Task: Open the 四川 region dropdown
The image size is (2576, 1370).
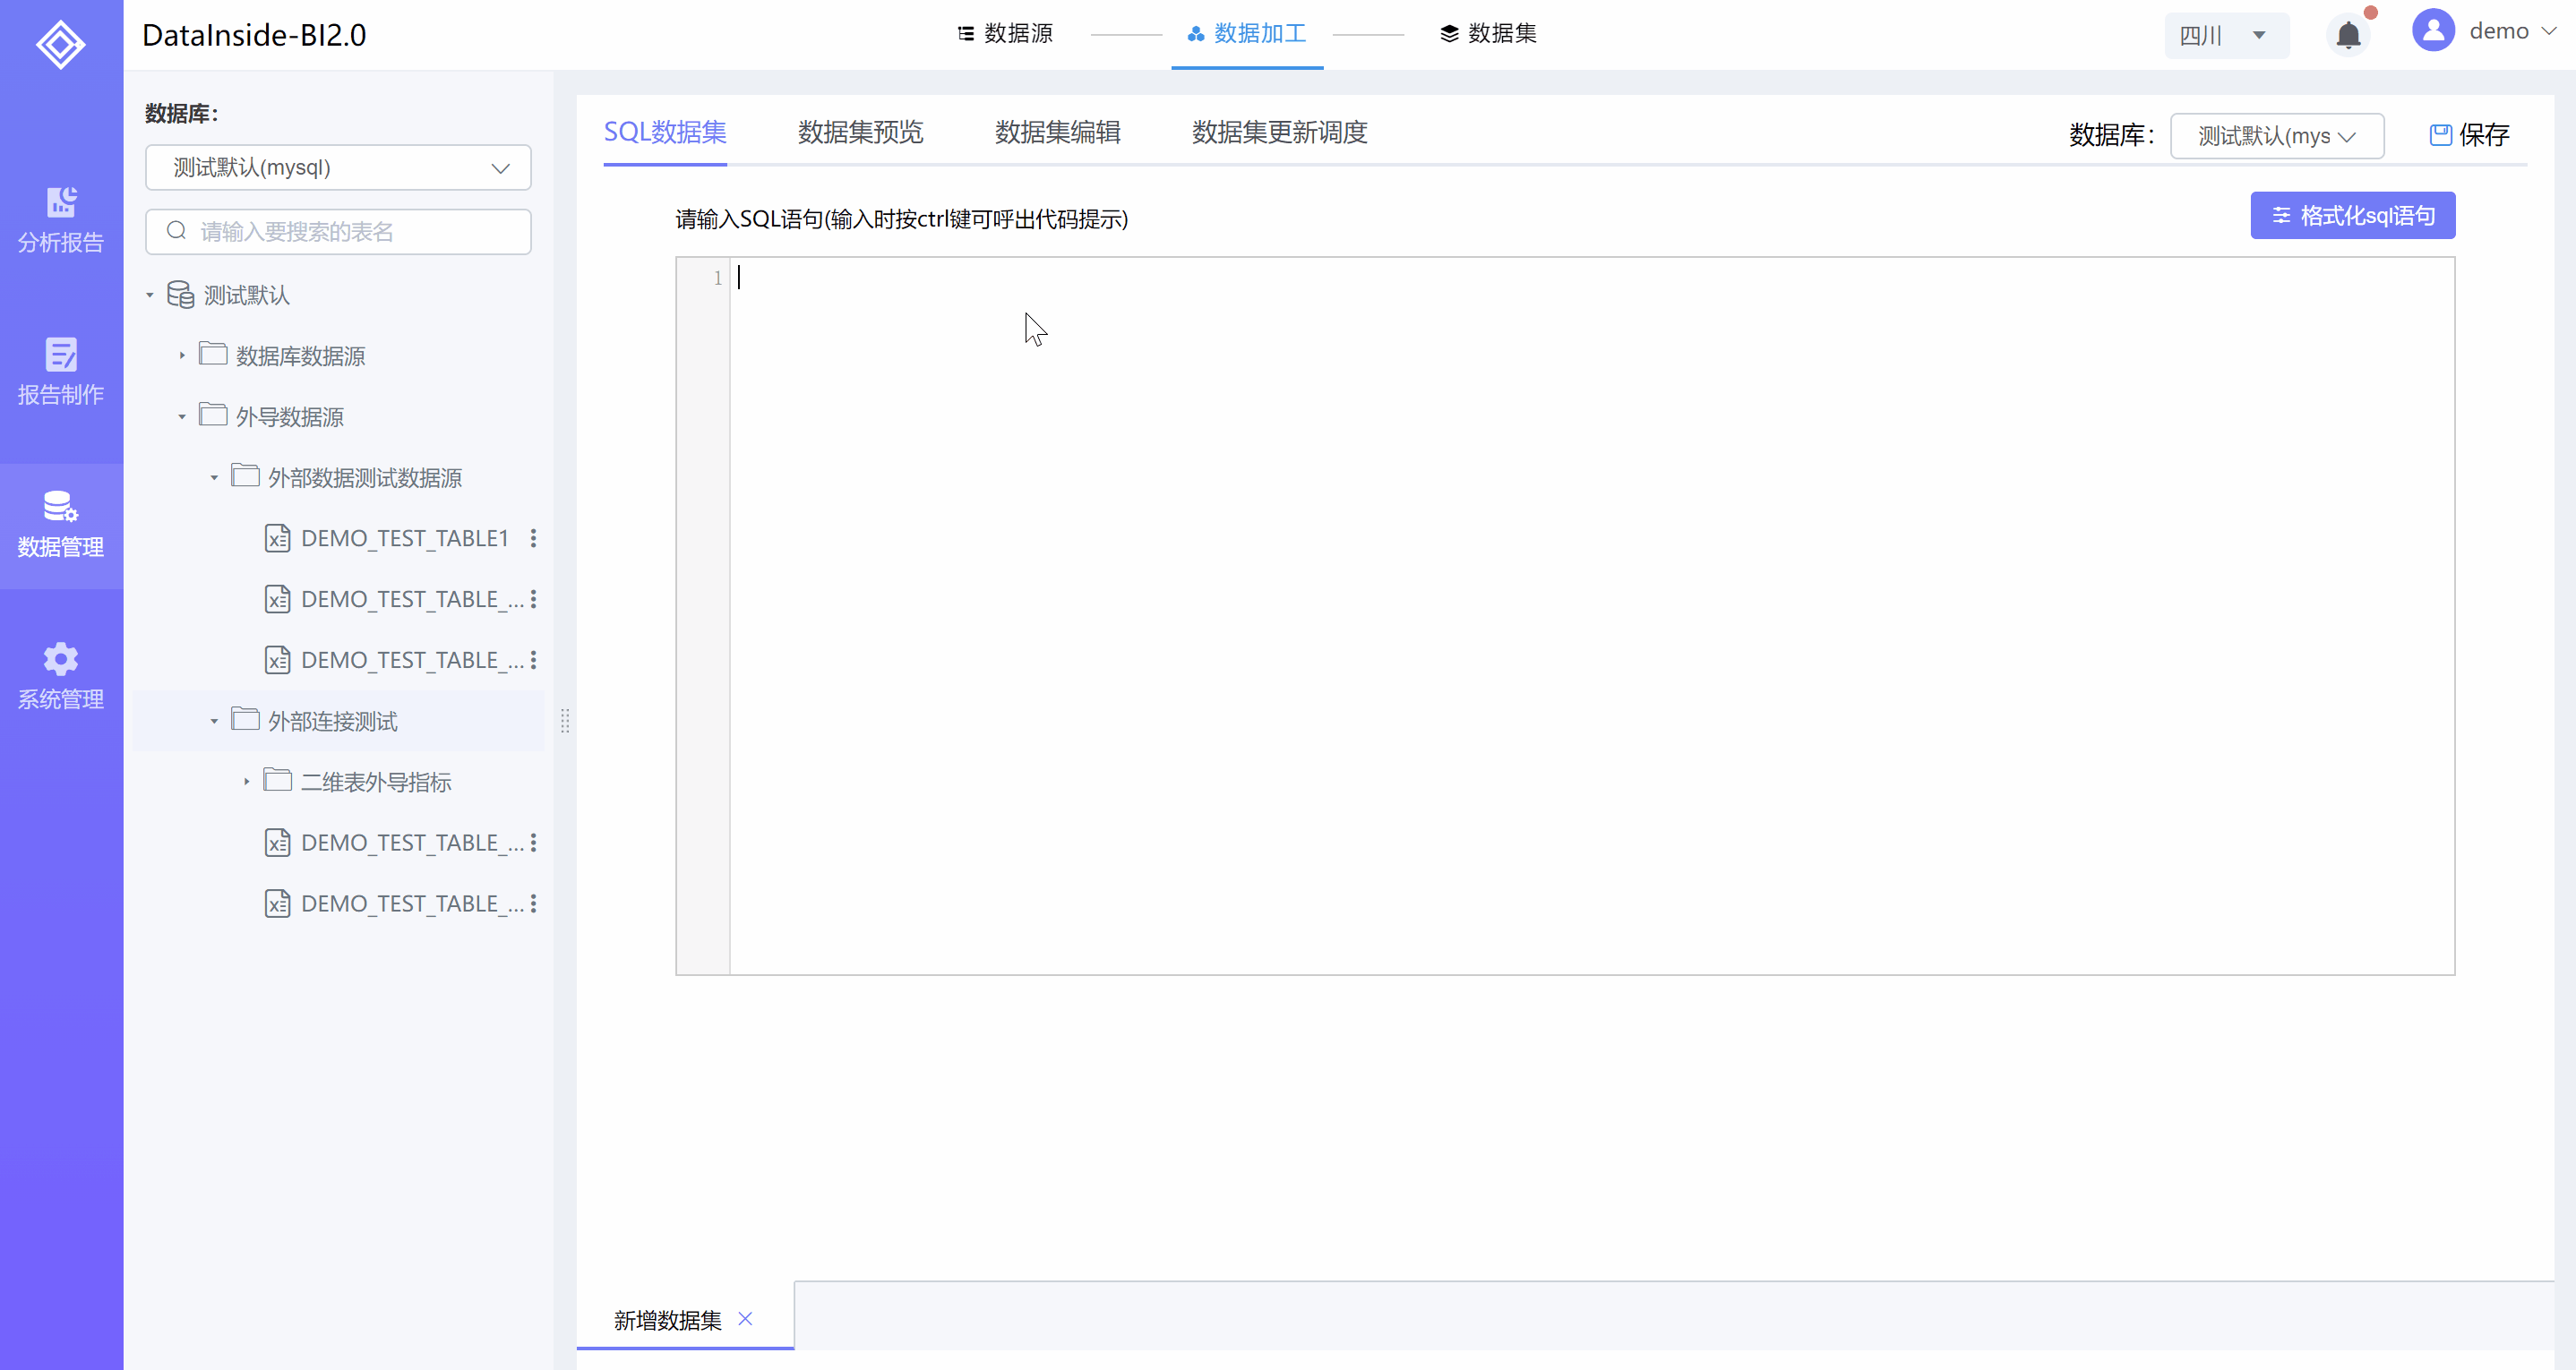Action: click(x=2226, y=35)
